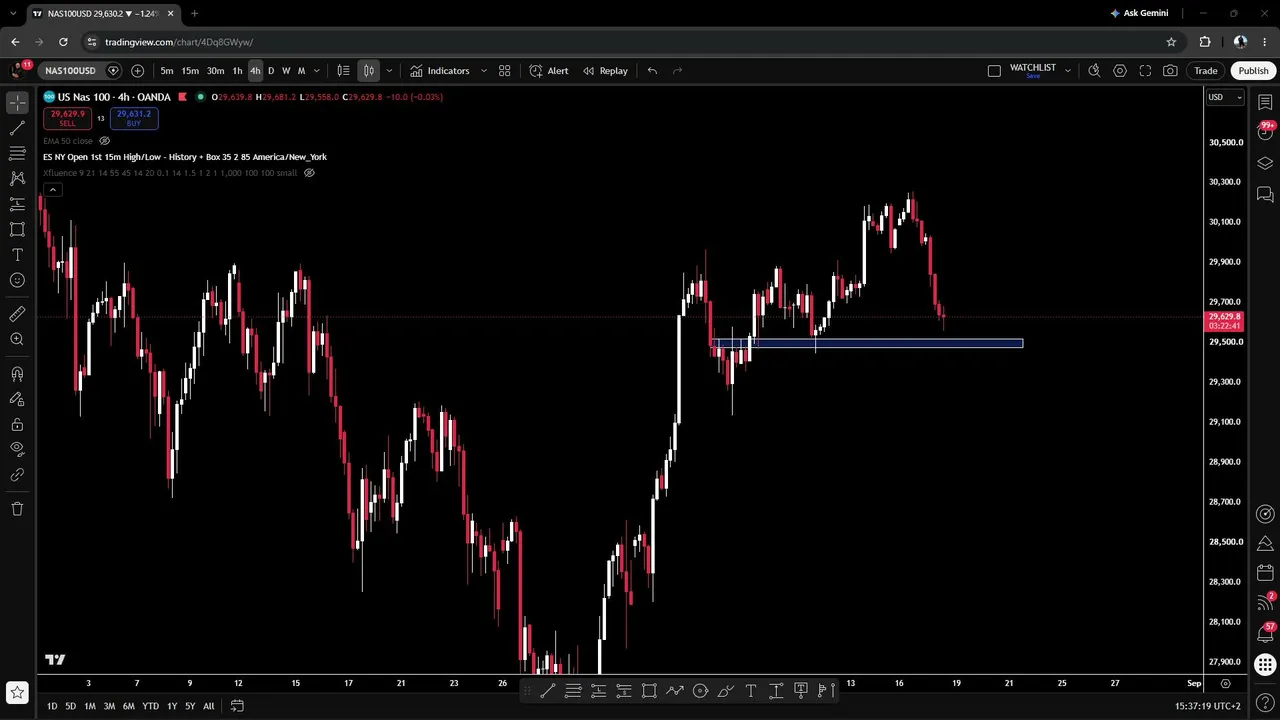Screen dimensions: 1280x720
Task: Expand the favorite indicators dropdown arrow
Action: point(484,71)
